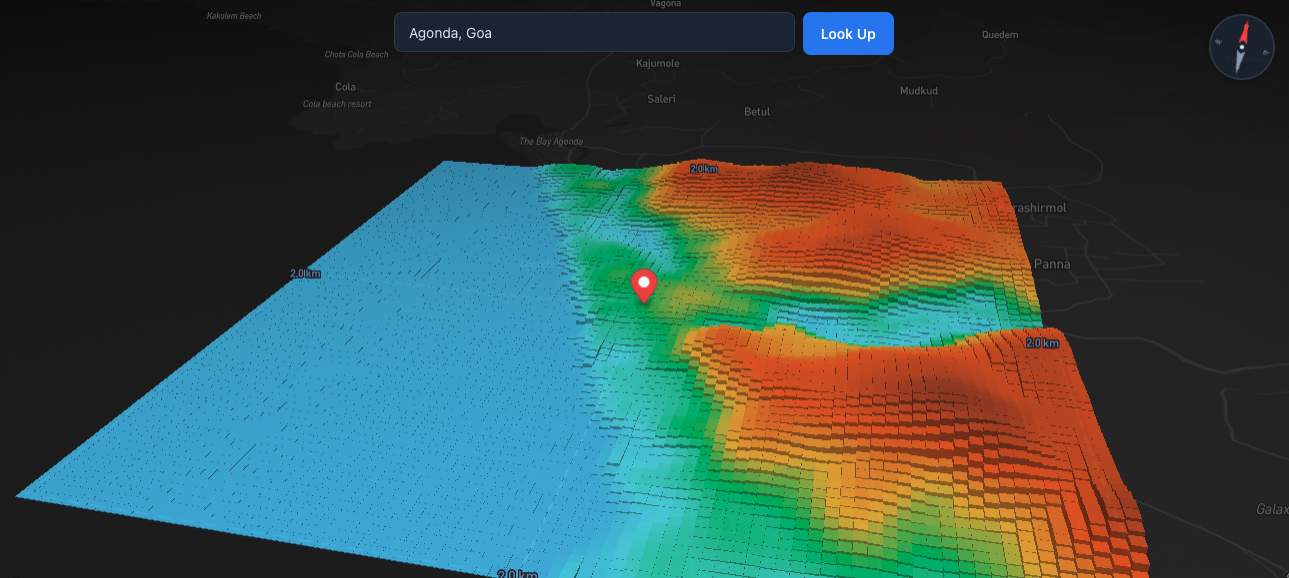The height and width of the screenshot is (578, 1289).
Task: Click the Cola beach resort label
Action: click(337, 104)
